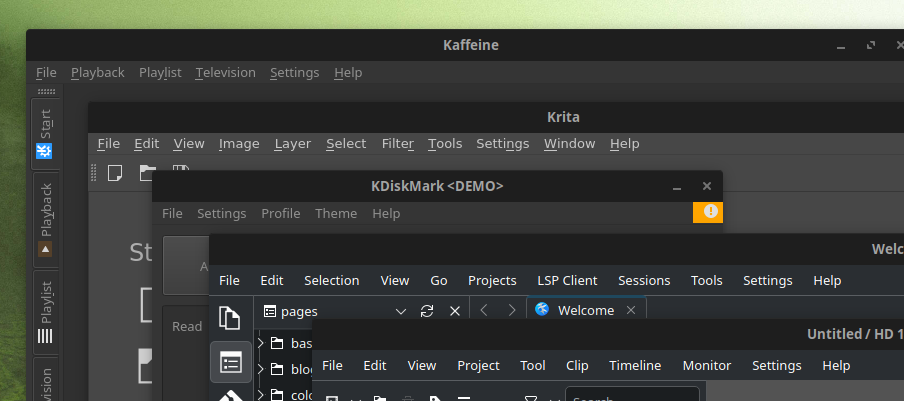The height and width of the screenshot is (401, 904).
Task: Open the Profile menu in KDiskMark
Action: (x=281, y=214)
